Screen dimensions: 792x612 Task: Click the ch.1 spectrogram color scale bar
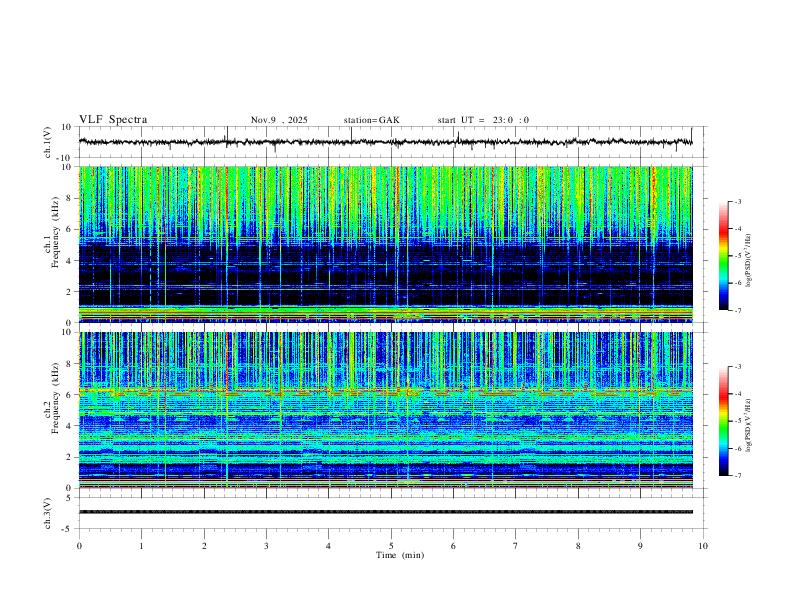pyautogui.click(x=724, y=256)
